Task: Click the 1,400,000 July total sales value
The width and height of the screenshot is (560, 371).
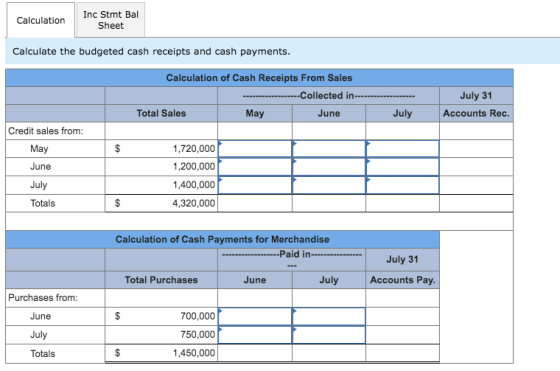Action: click(194, 185)
